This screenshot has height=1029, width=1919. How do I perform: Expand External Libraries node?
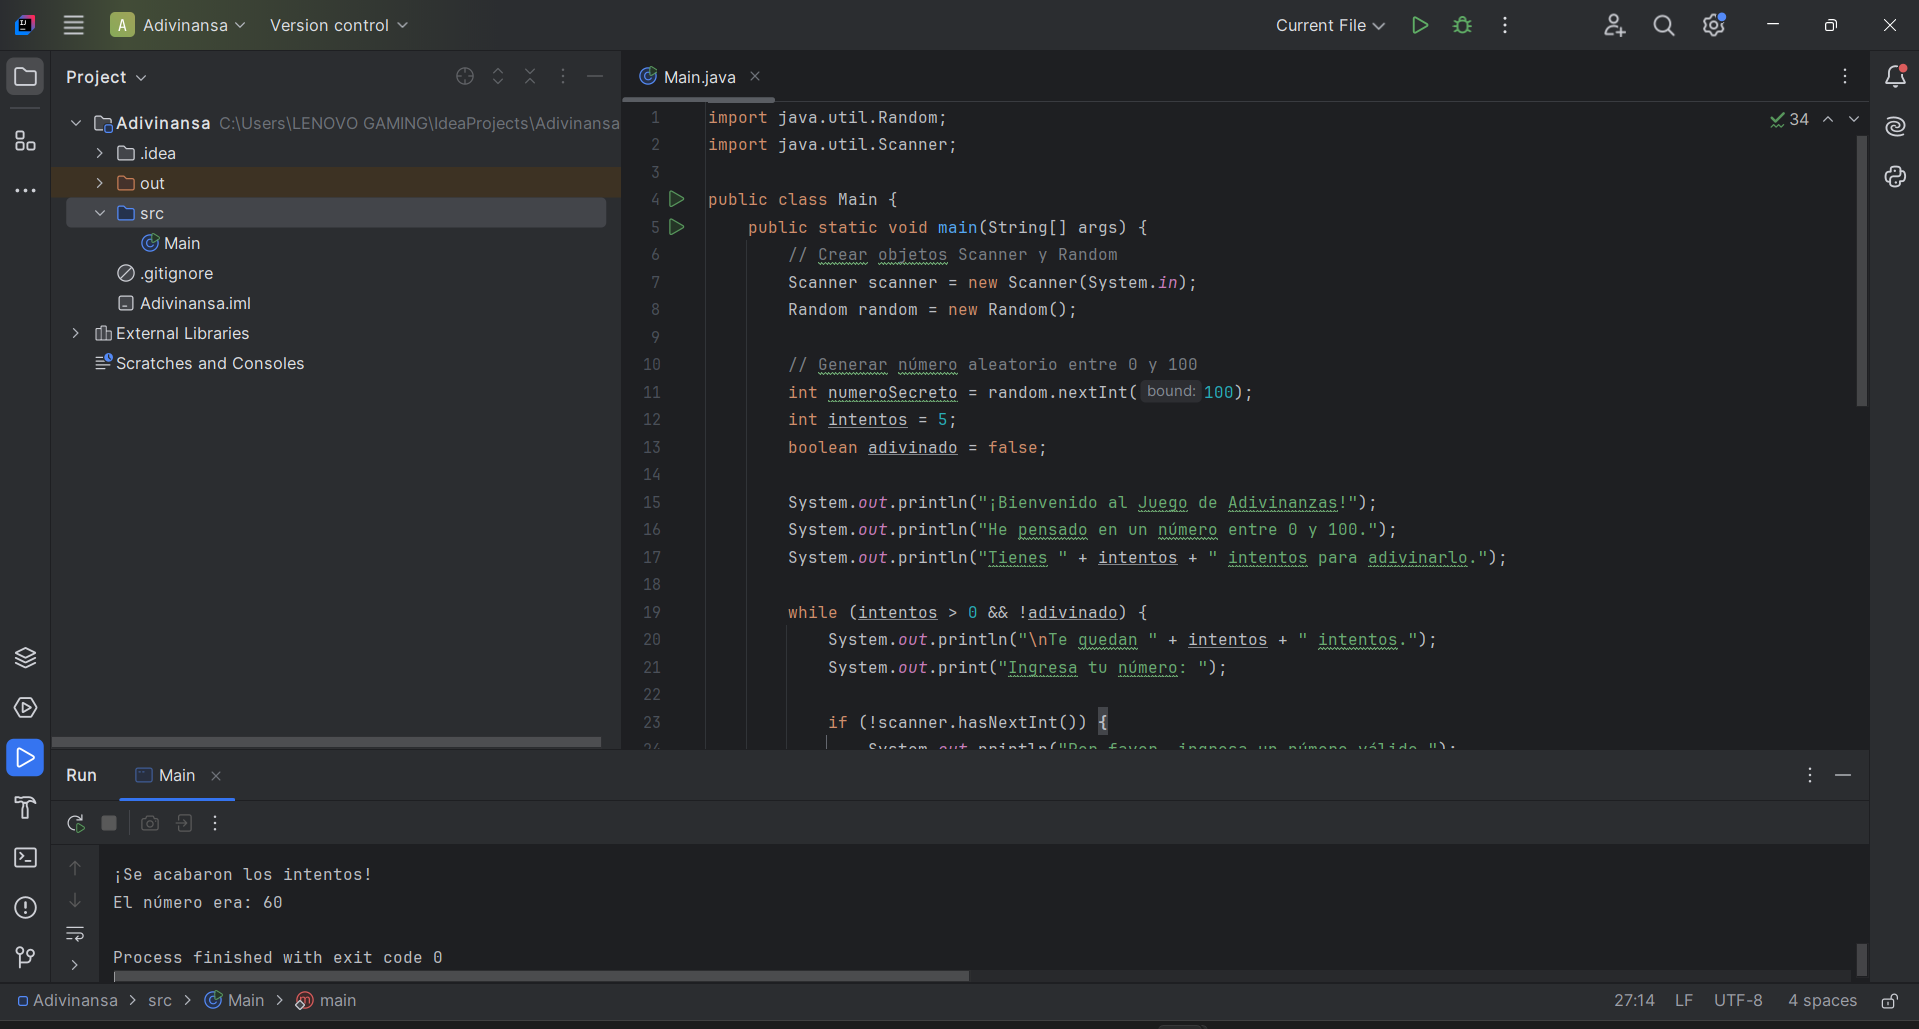[76, 333]
